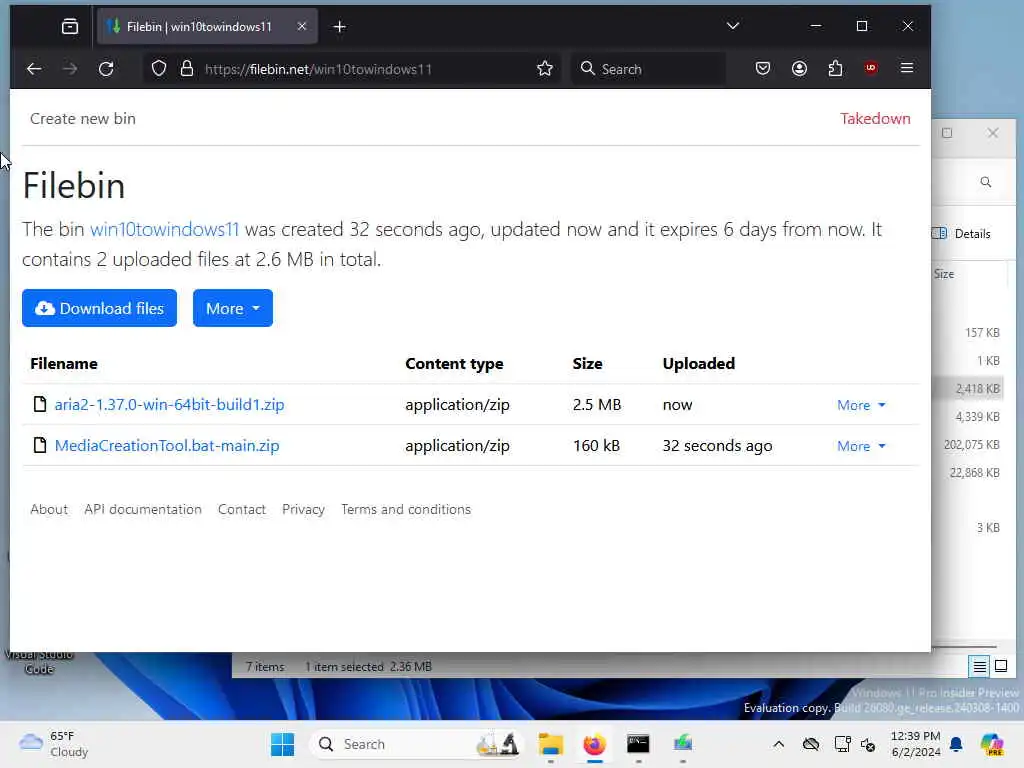
Task: Open File Explorer from the taskbar
Action: click(x=551, y=744)
